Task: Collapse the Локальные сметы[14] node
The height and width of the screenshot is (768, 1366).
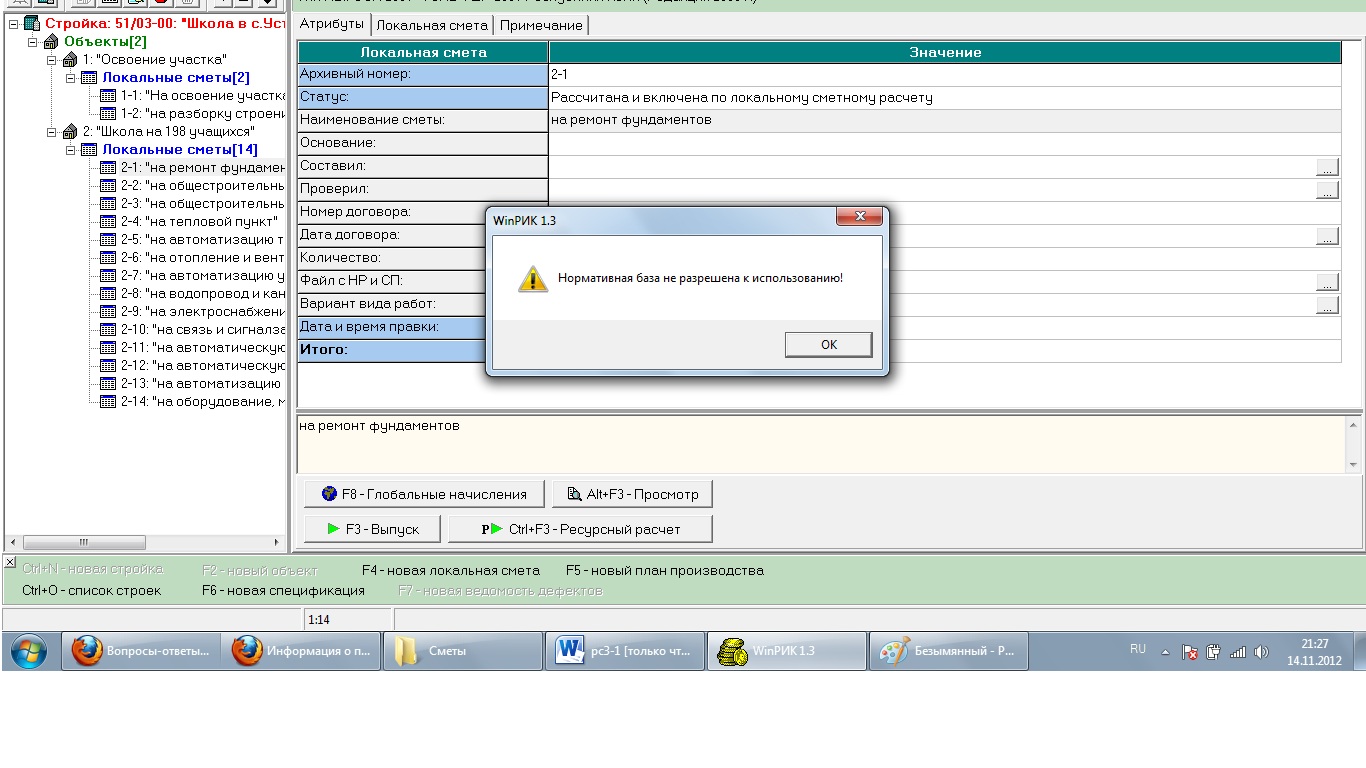Action: (70, 149)
